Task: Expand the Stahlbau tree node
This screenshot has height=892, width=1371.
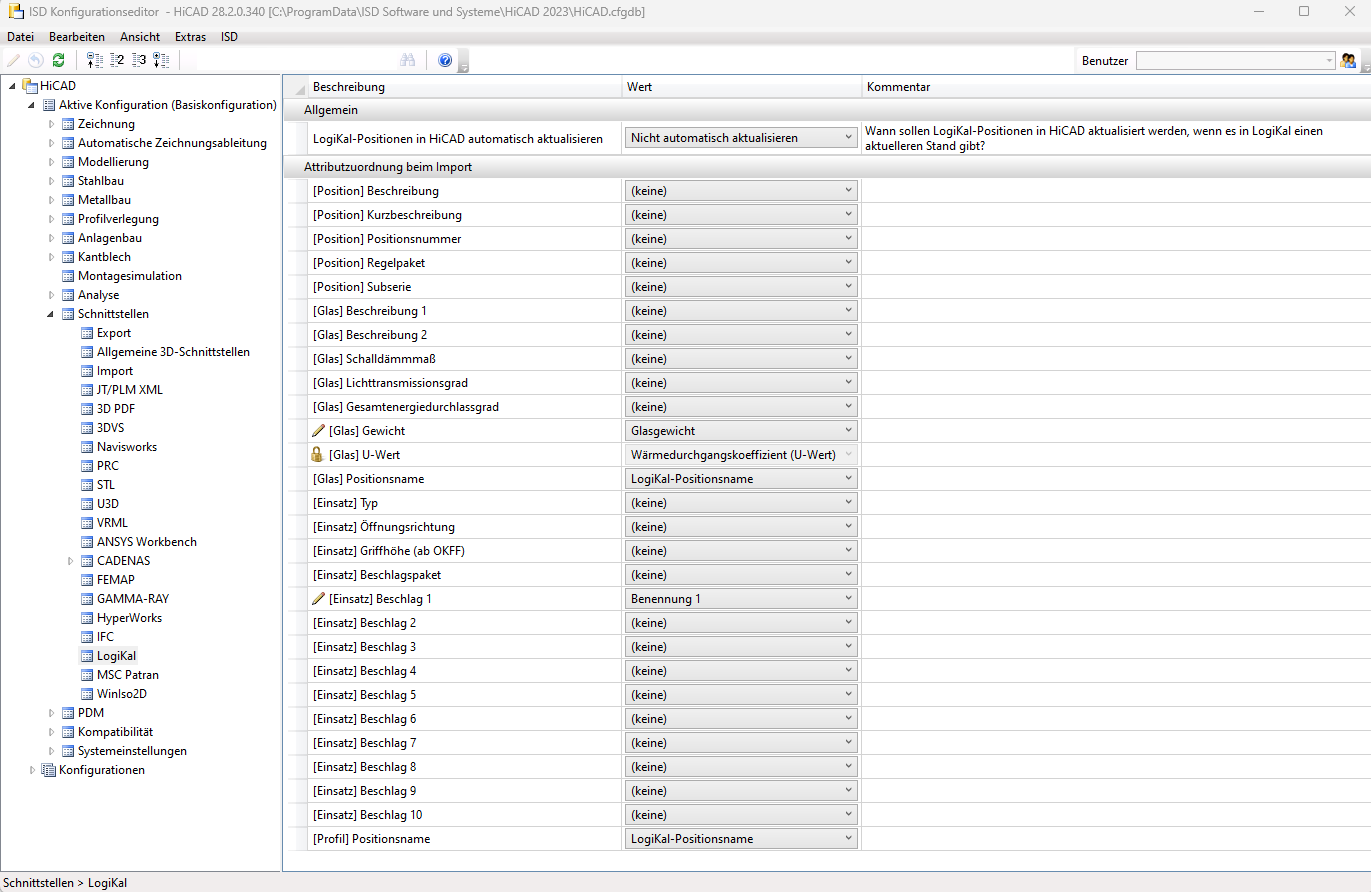Action: pyautogui.click(x=52, y=181)
